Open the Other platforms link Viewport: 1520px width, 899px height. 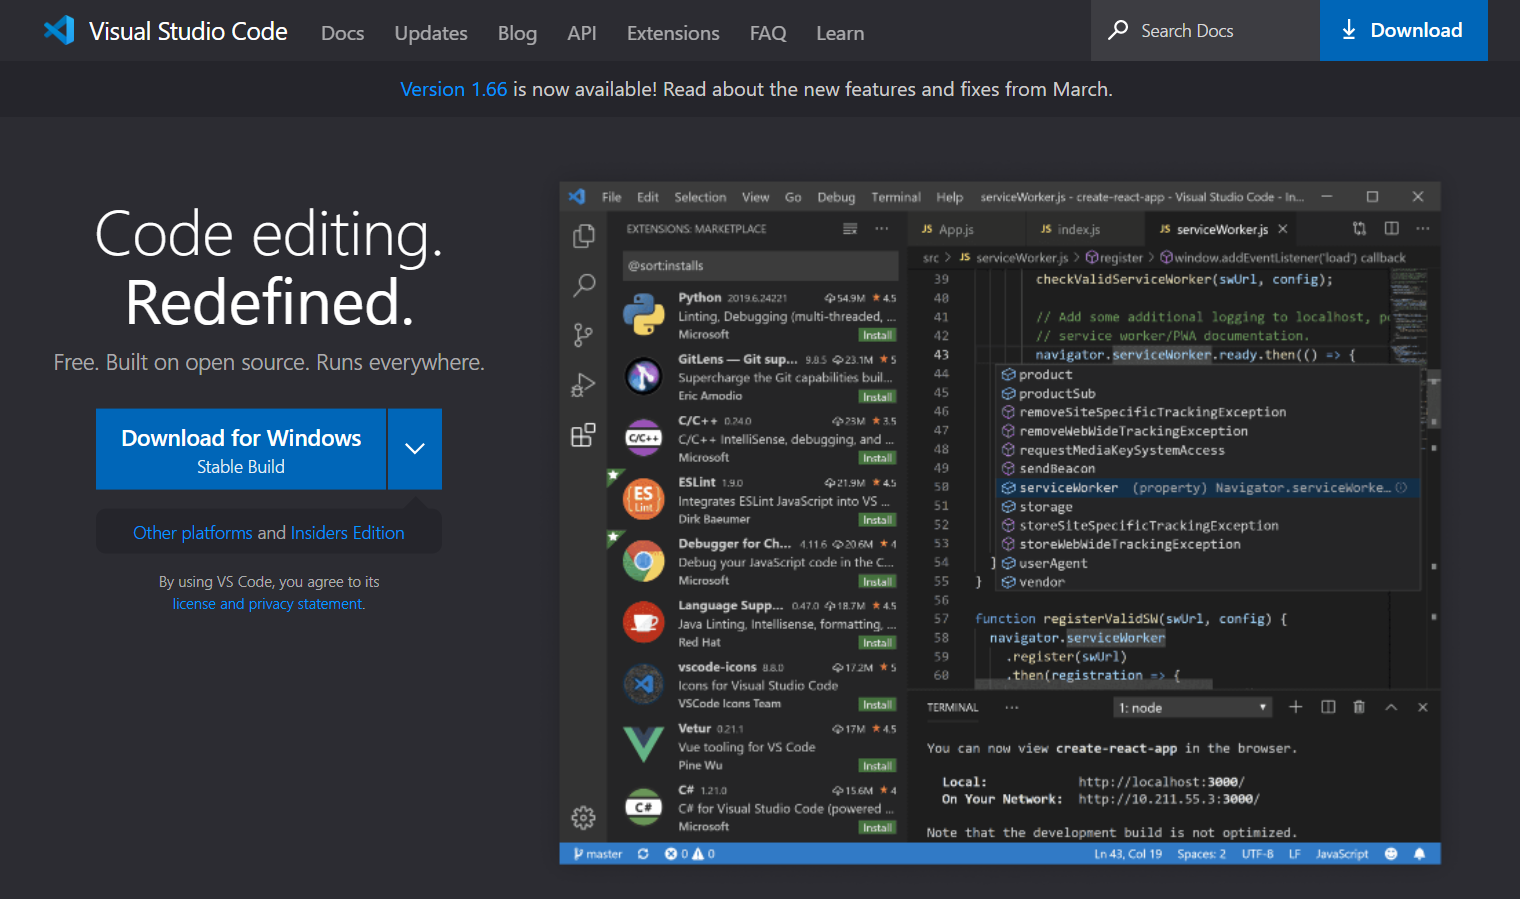(193, 533)
